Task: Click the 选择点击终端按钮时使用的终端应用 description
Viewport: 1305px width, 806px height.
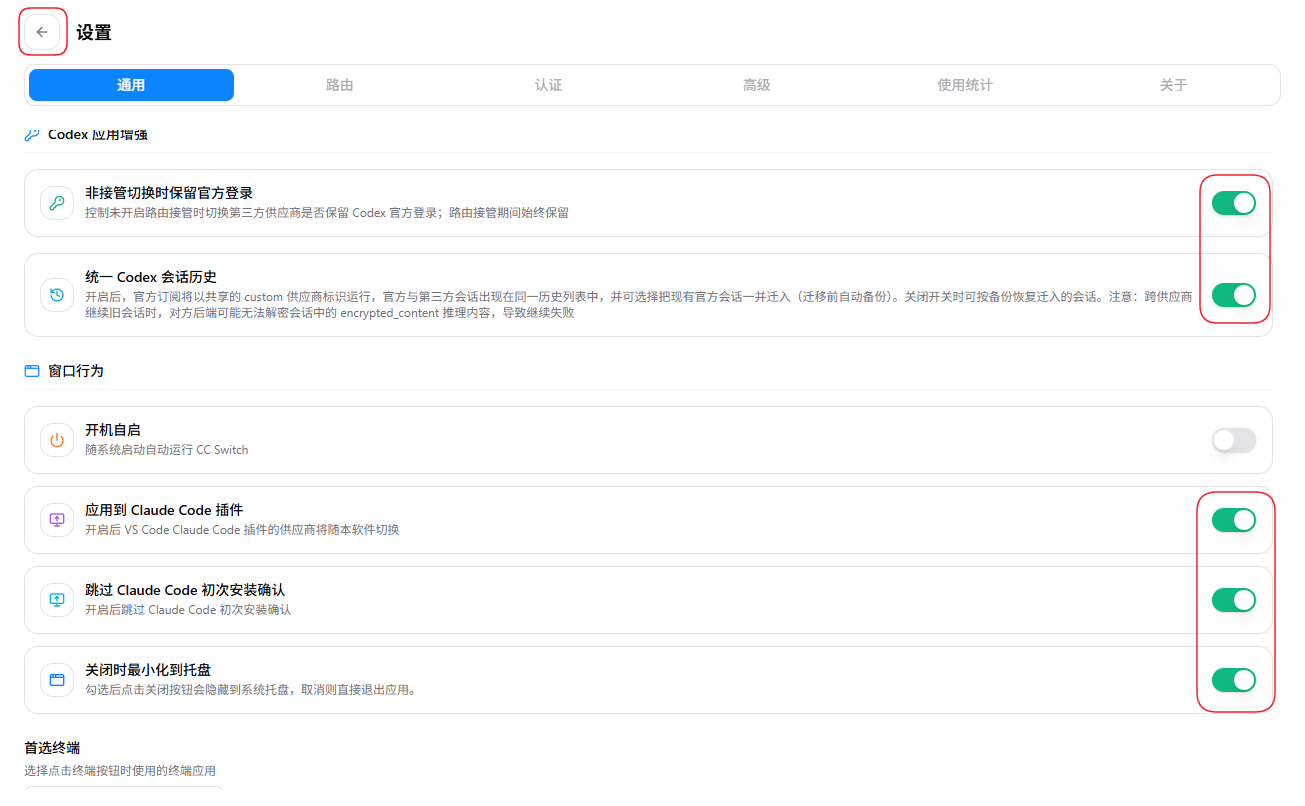Action: pyautogui.click(x=120, y=771)
